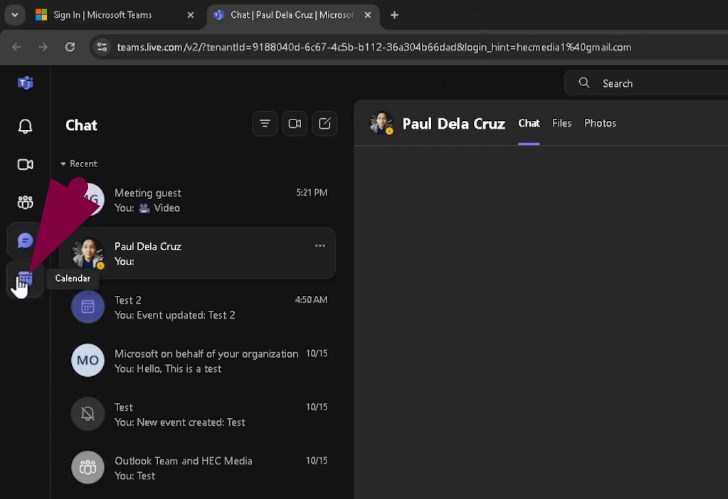Click the Chat pane heading

(x=81, y=125)
